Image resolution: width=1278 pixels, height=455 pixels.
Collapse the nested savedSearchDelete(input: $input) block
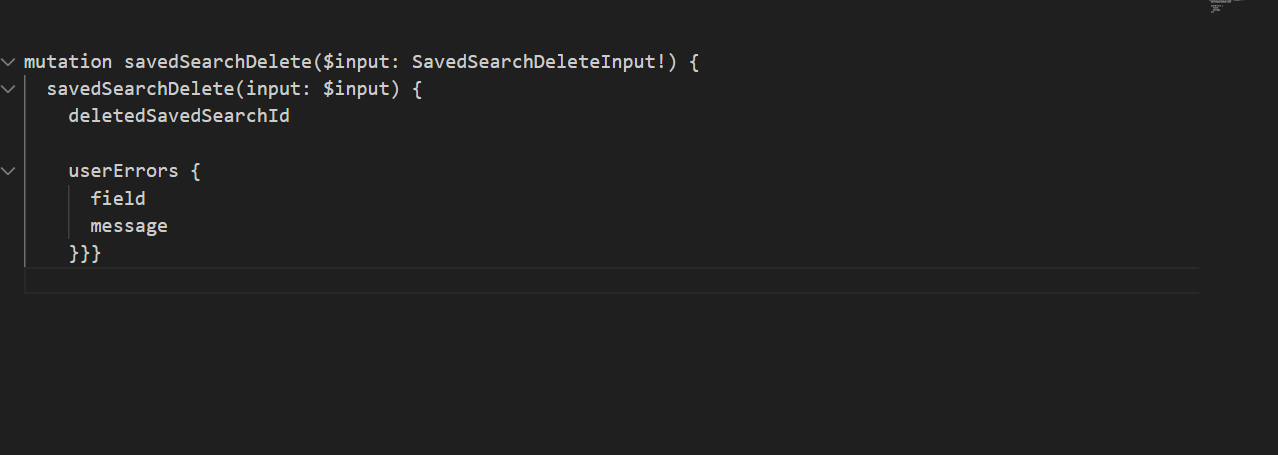pos(8,89)
